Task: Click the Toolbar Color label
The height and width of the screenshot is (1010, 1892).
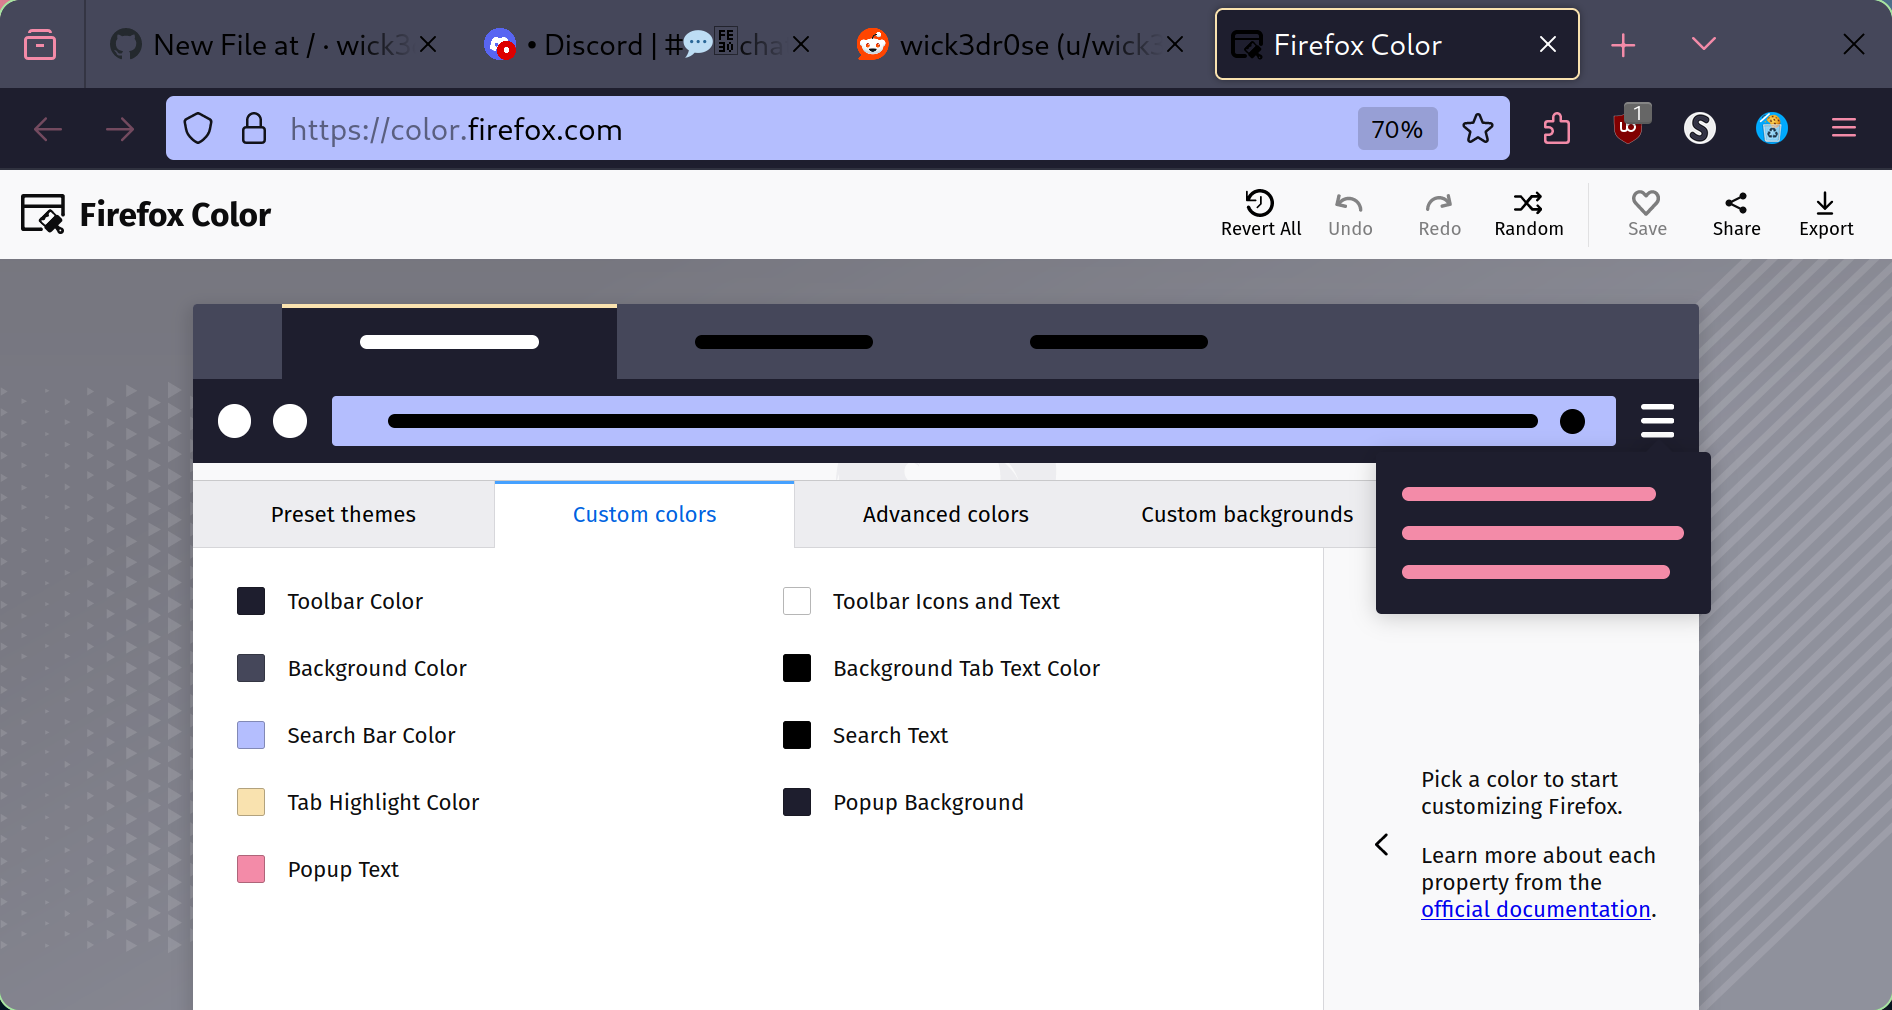Action: [355, 601]
